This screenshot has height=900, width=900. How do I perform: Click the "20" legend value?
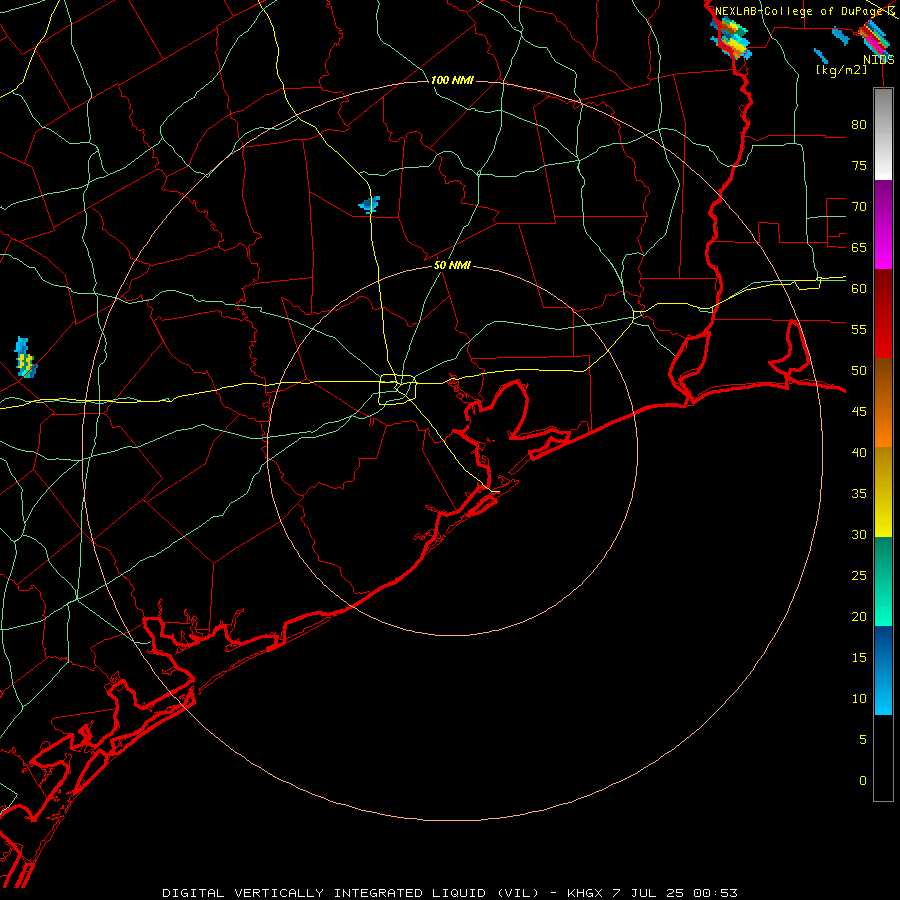(x=859, y=617)
